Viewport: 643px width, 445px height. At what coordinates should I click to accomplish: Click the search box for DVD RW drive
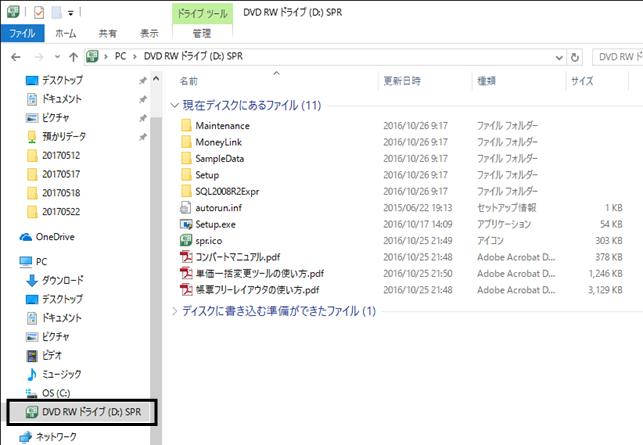tap(618, 57)
